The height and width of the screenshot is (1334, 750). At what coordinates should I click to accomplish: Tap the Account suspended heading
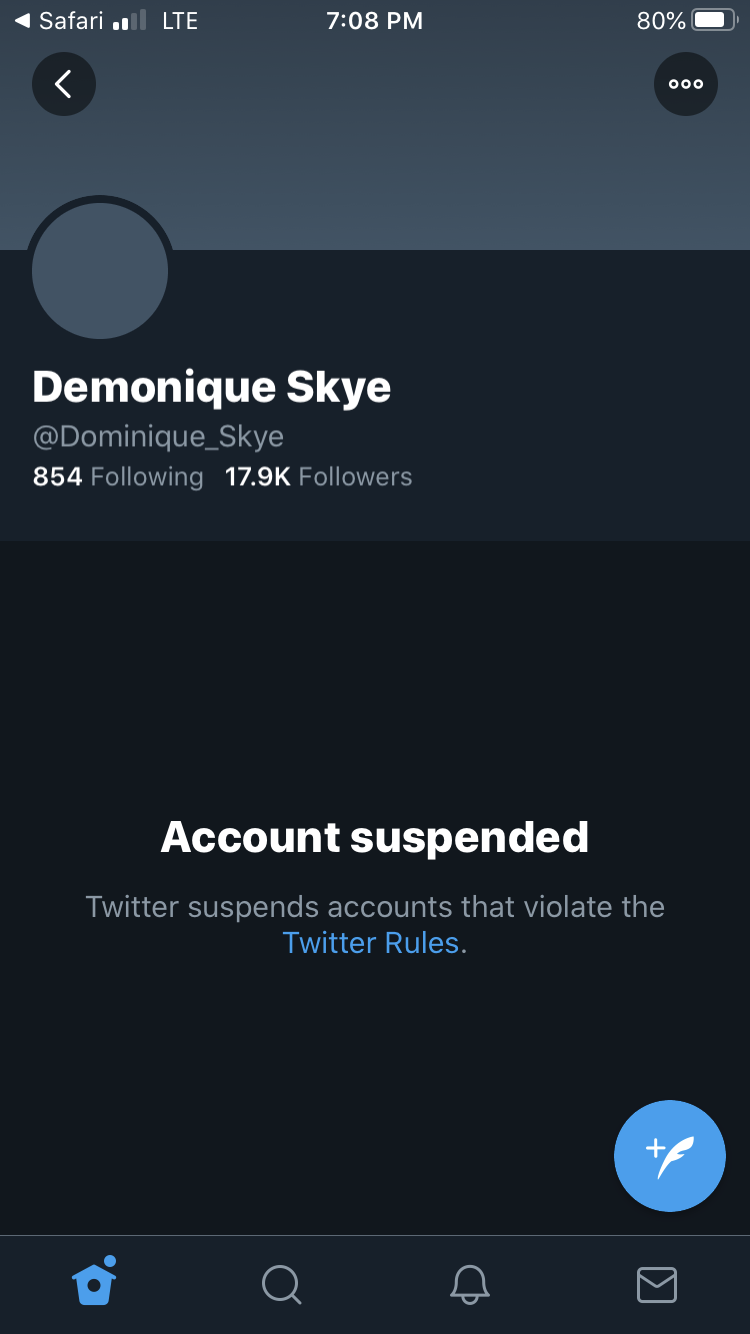click(375, 837)
